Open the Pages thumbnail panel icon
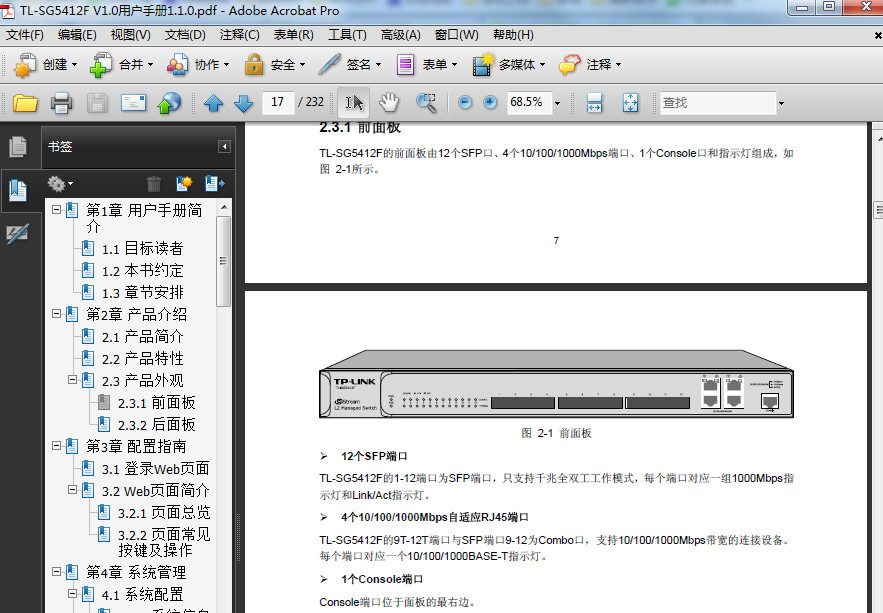The height and width of the screenshot is (613, 883). click(x=18, y=147)
